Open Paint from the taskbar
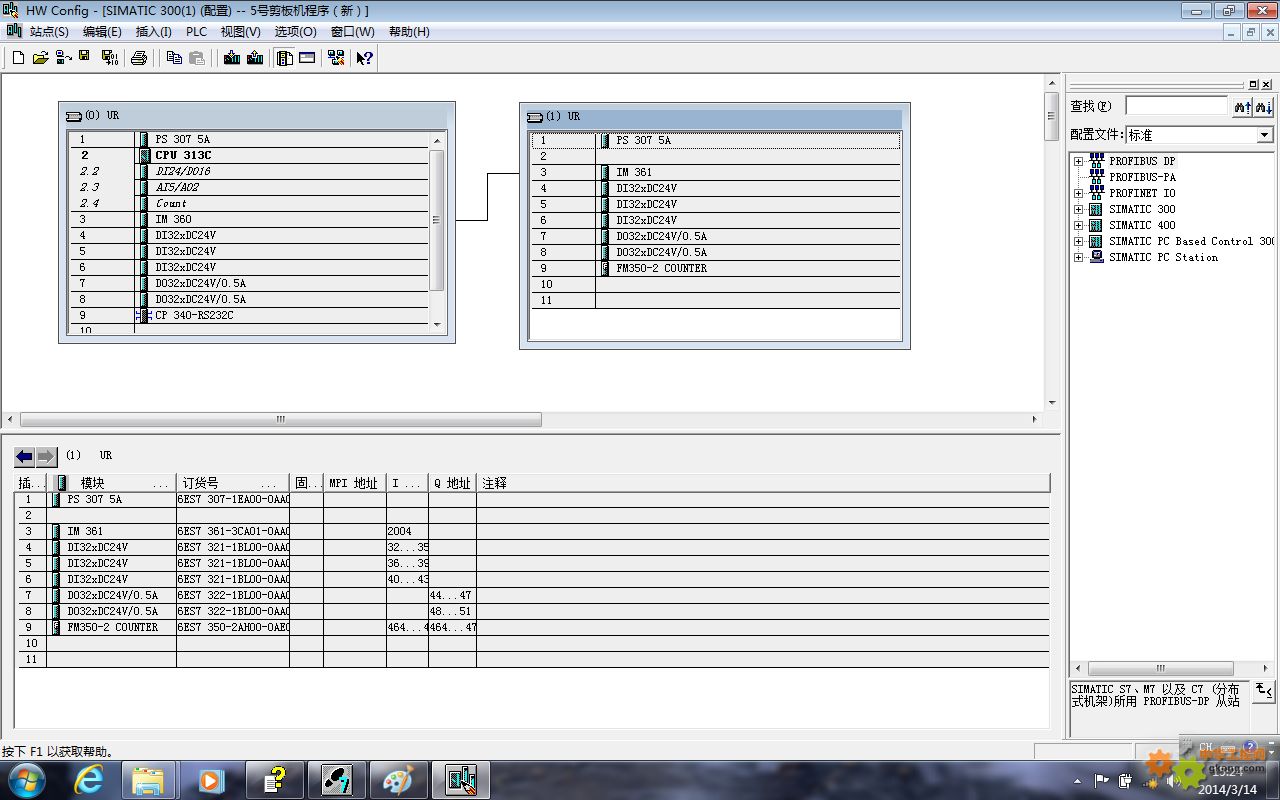Viewport: 1280px width, 800px height. tap(398, 779)
